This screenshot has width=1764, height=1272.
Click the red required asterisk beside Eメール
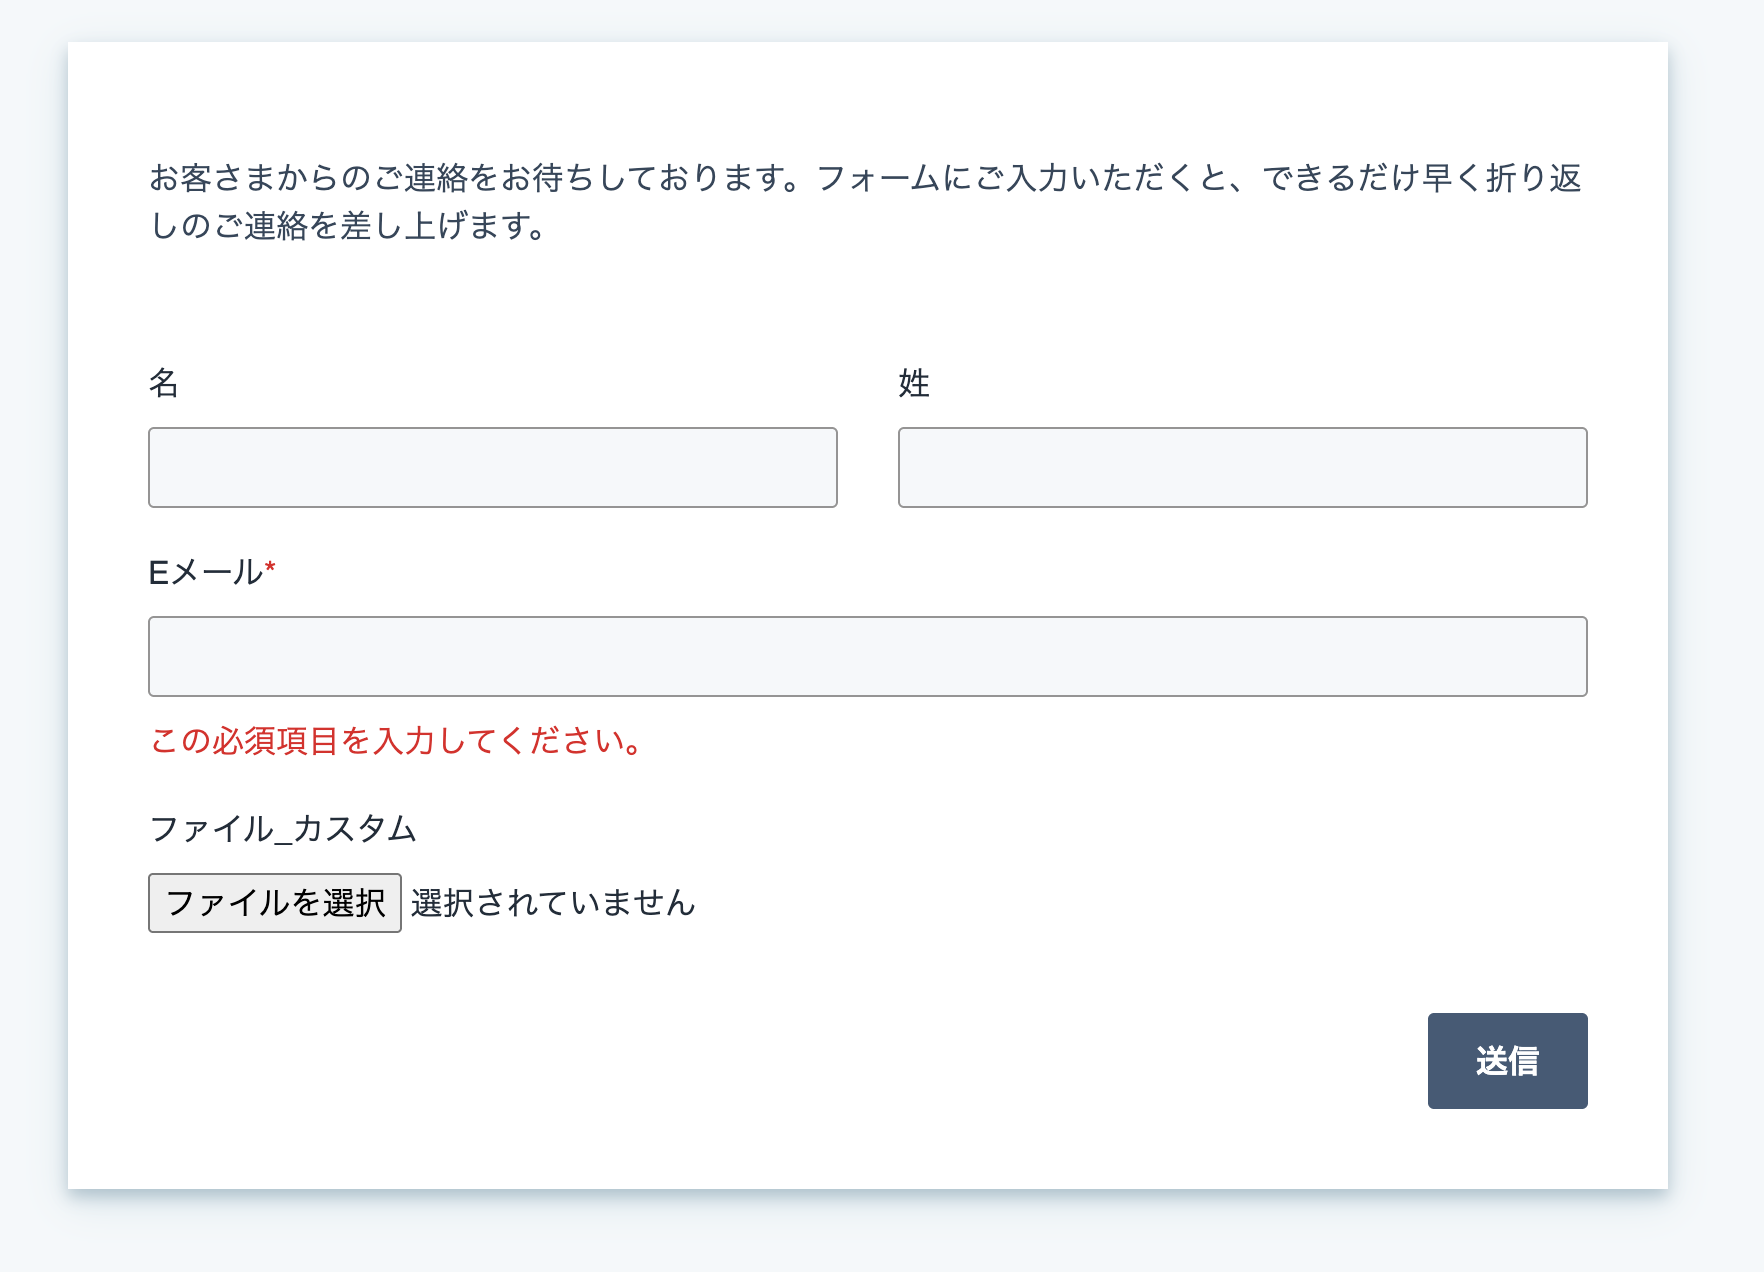coord(270,567)
